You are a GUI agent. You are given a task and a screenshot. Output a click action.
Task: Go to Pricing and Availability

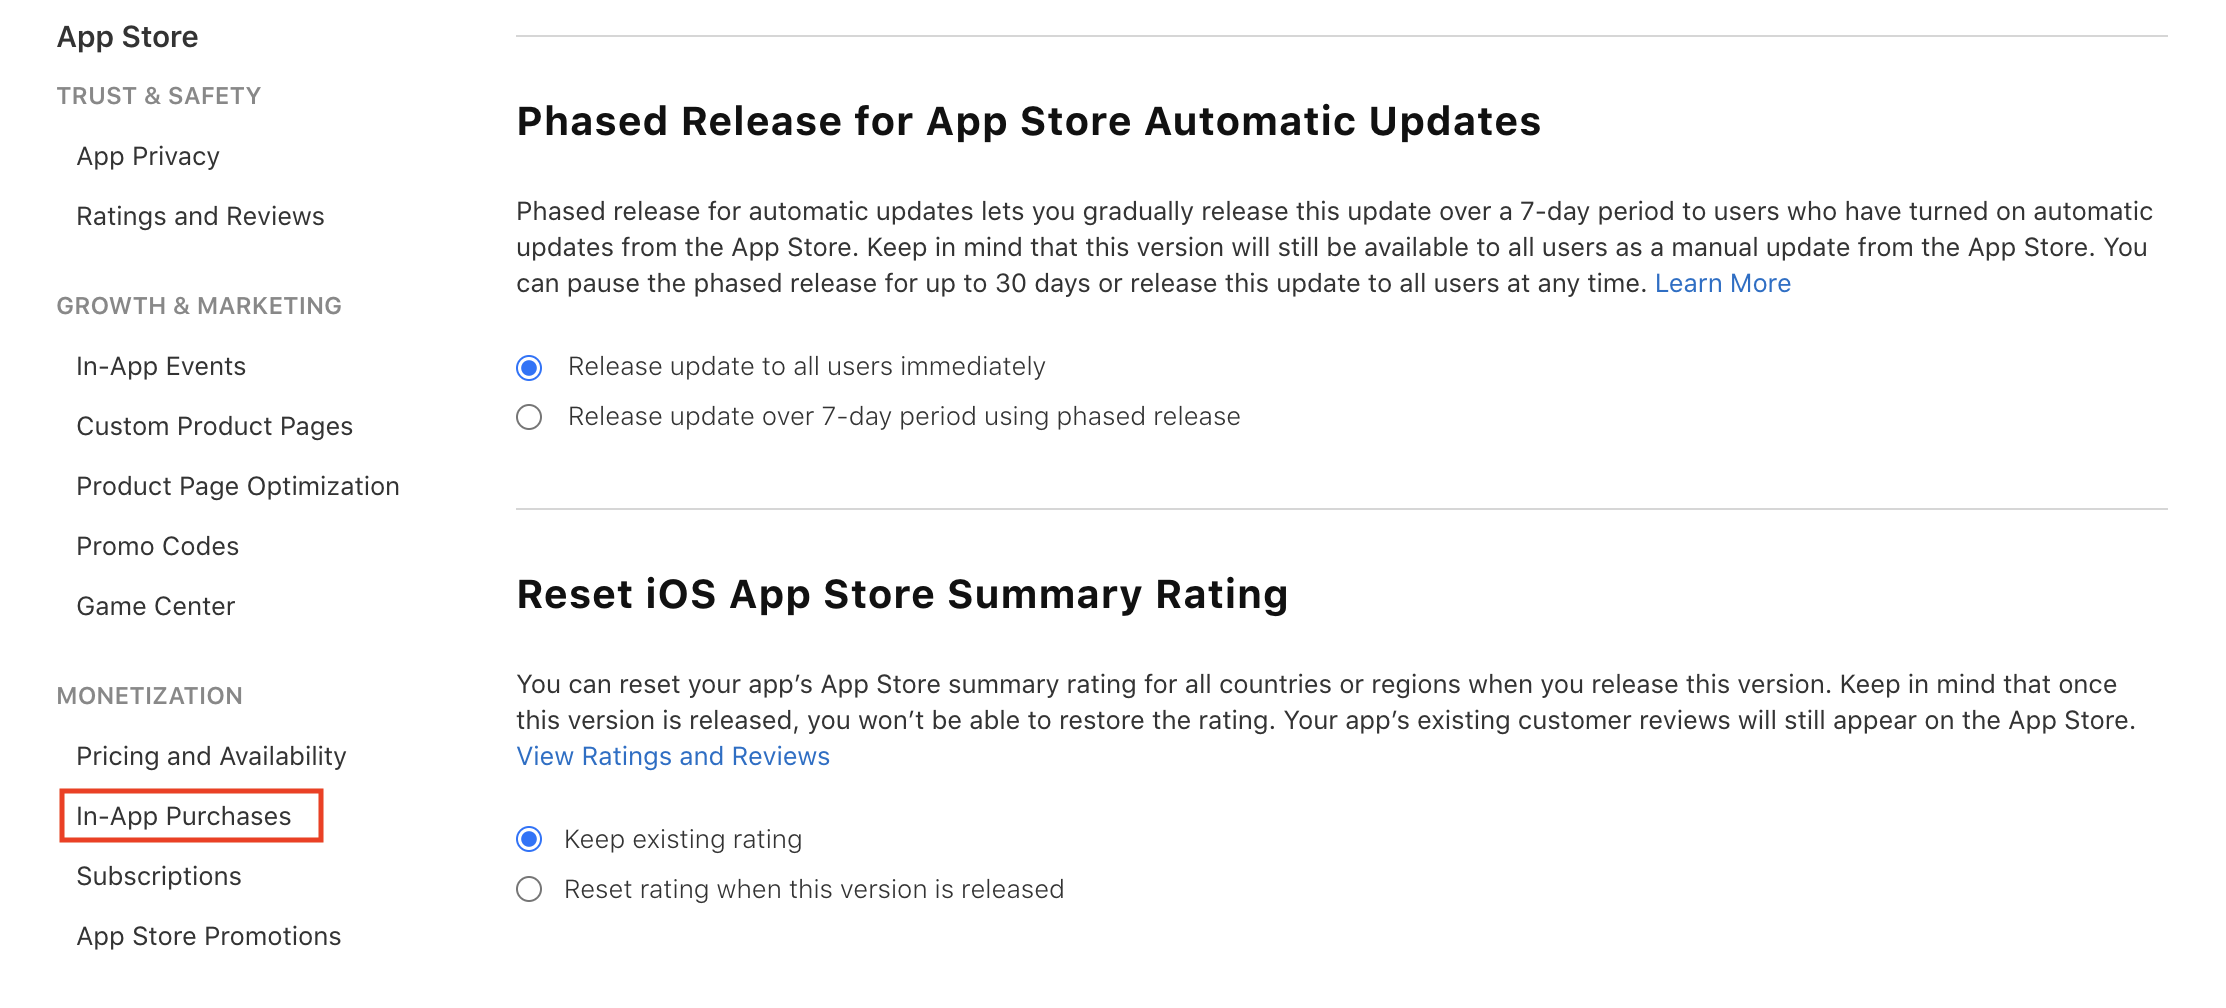[x=211, y=756]
